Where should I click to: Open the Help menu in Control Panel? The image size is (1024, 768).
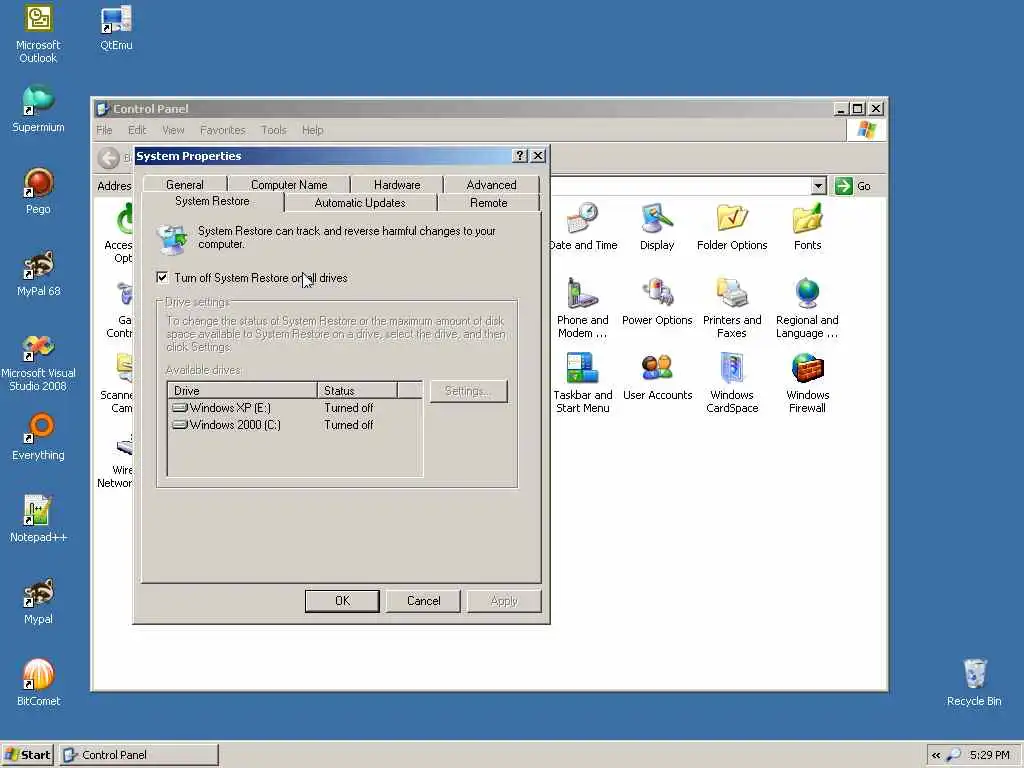click(x=312, y=130)
